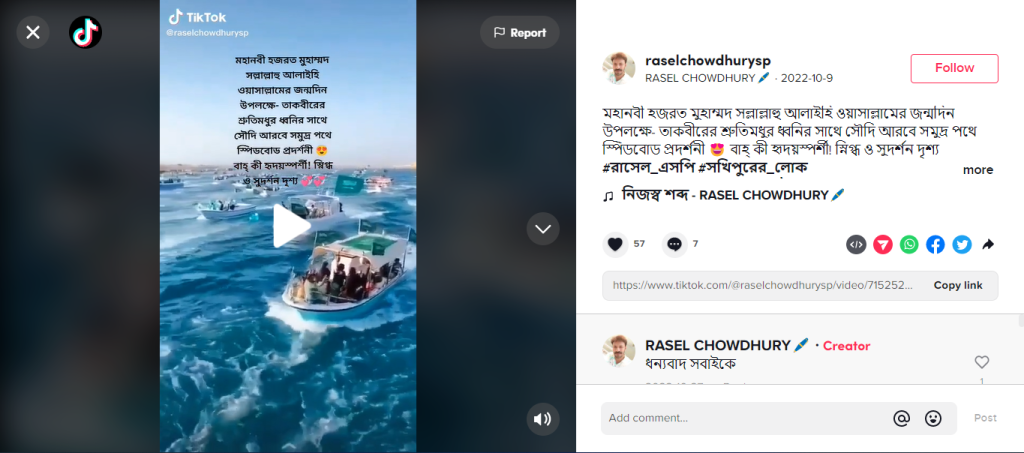Close the video viewer
Screen dimensions: 1024x453
click(x=33, y=32)
